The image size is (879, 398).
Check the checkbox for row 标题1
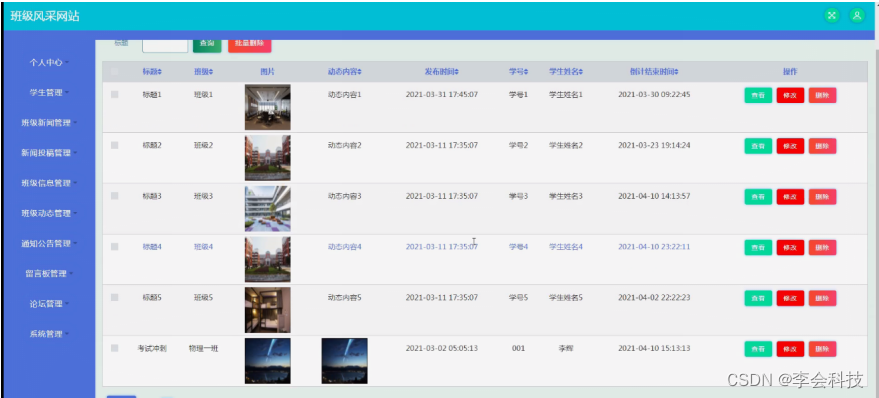point(115,95)
